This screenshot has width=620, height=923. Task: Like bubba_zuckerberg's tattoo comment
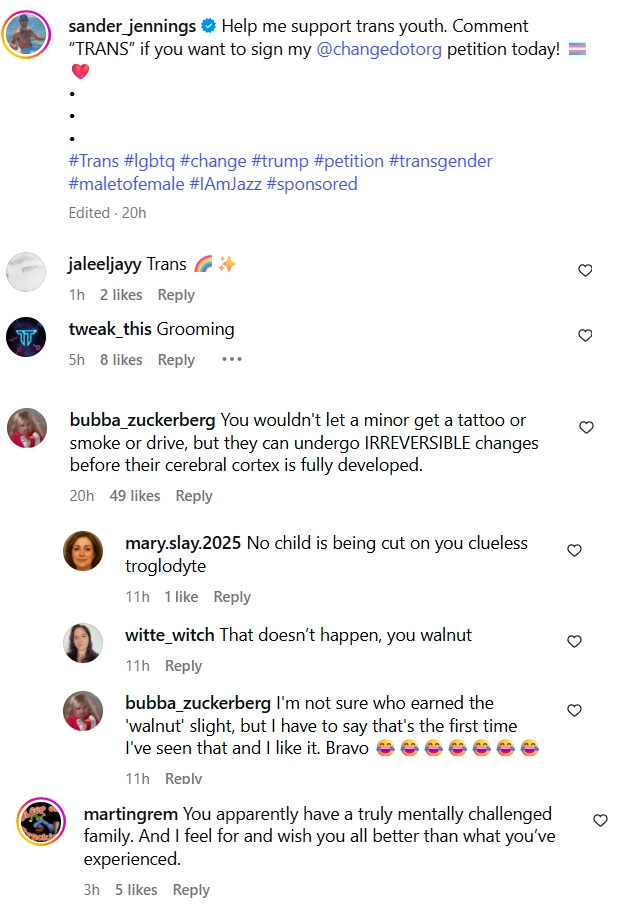tap(586, 427)
